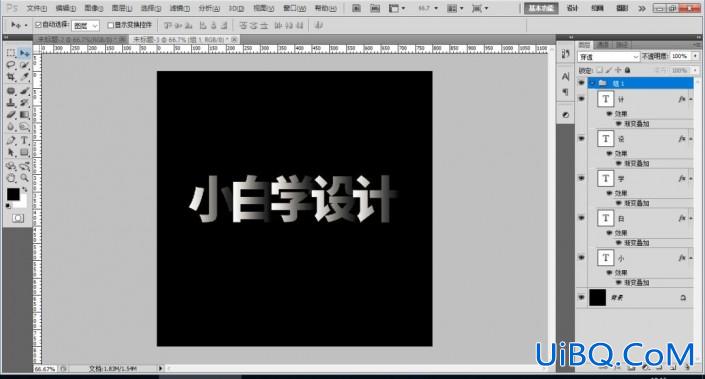
Task: Select the Clone Stamp tool
Action: [11, 103]
